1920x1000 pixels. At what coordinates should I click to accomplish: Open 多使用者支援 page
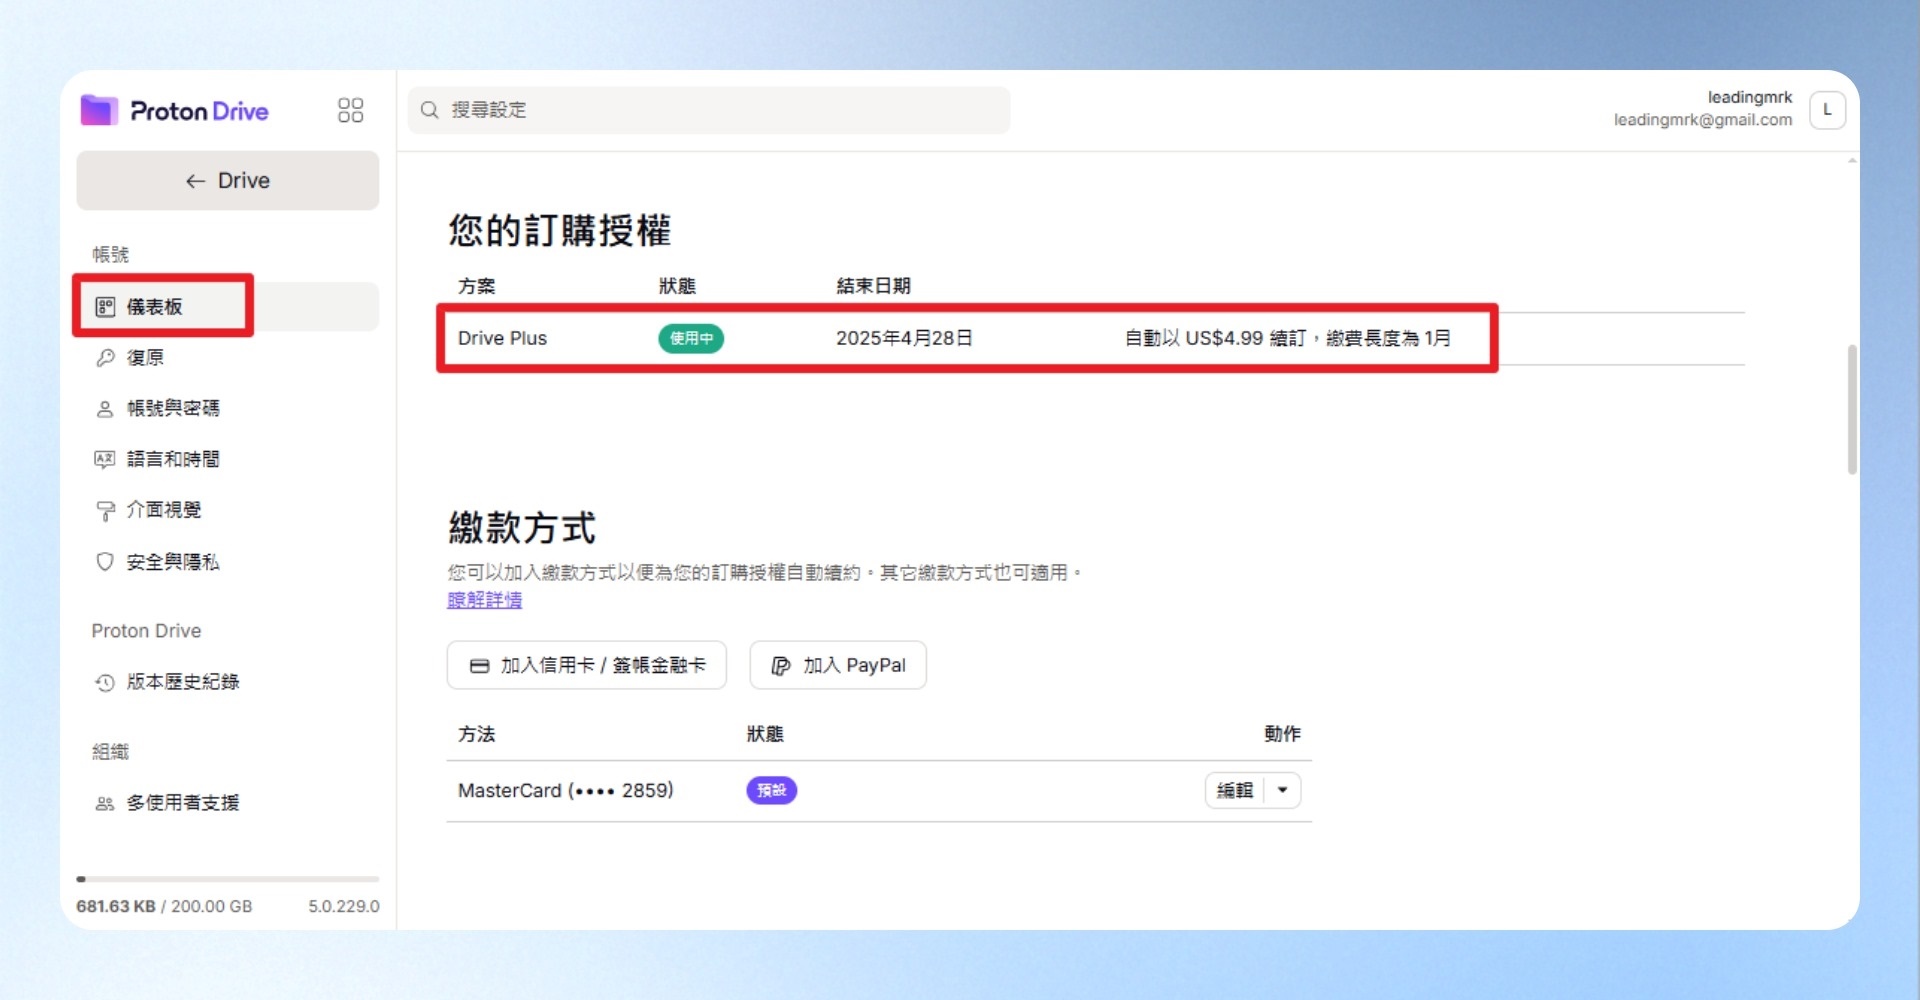coord(228,803)
